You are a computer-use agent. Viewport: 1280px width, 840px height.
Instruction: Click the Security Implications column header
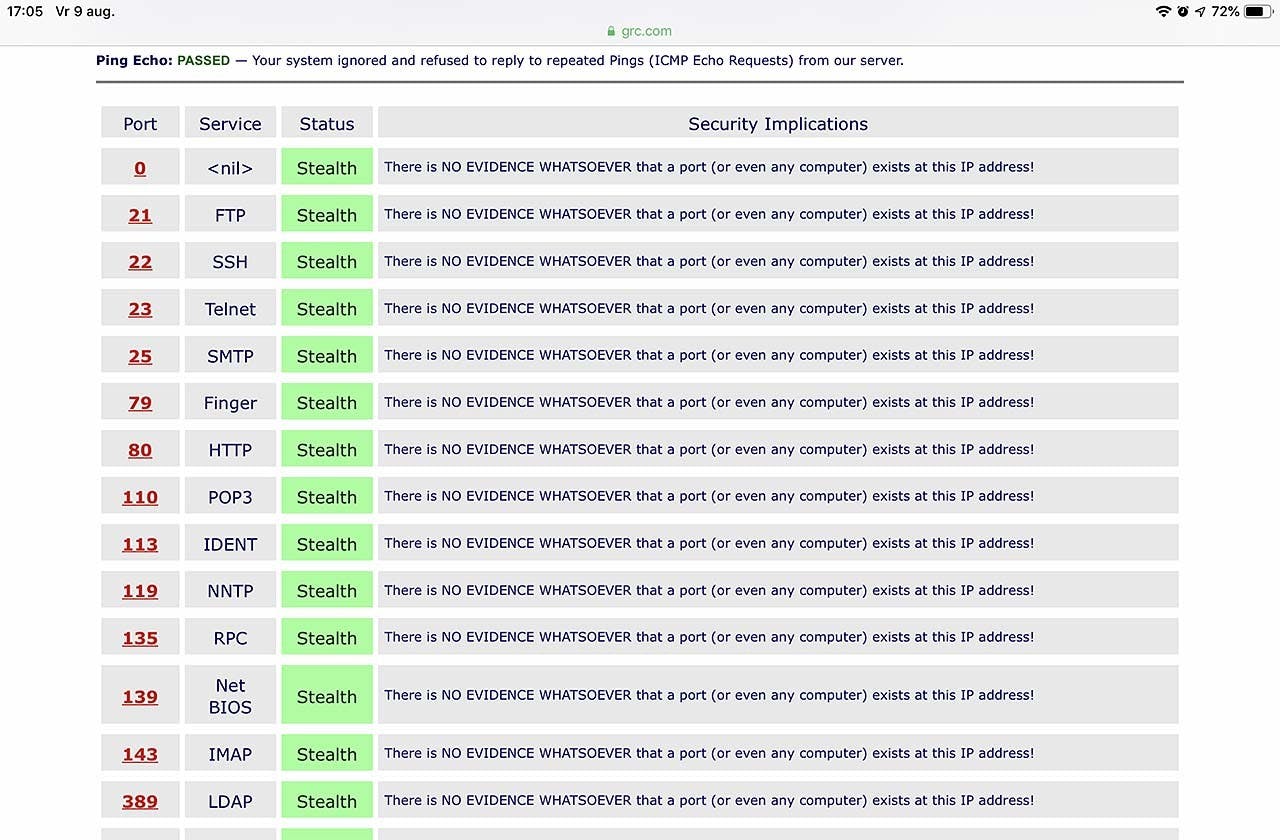(778, 123)
